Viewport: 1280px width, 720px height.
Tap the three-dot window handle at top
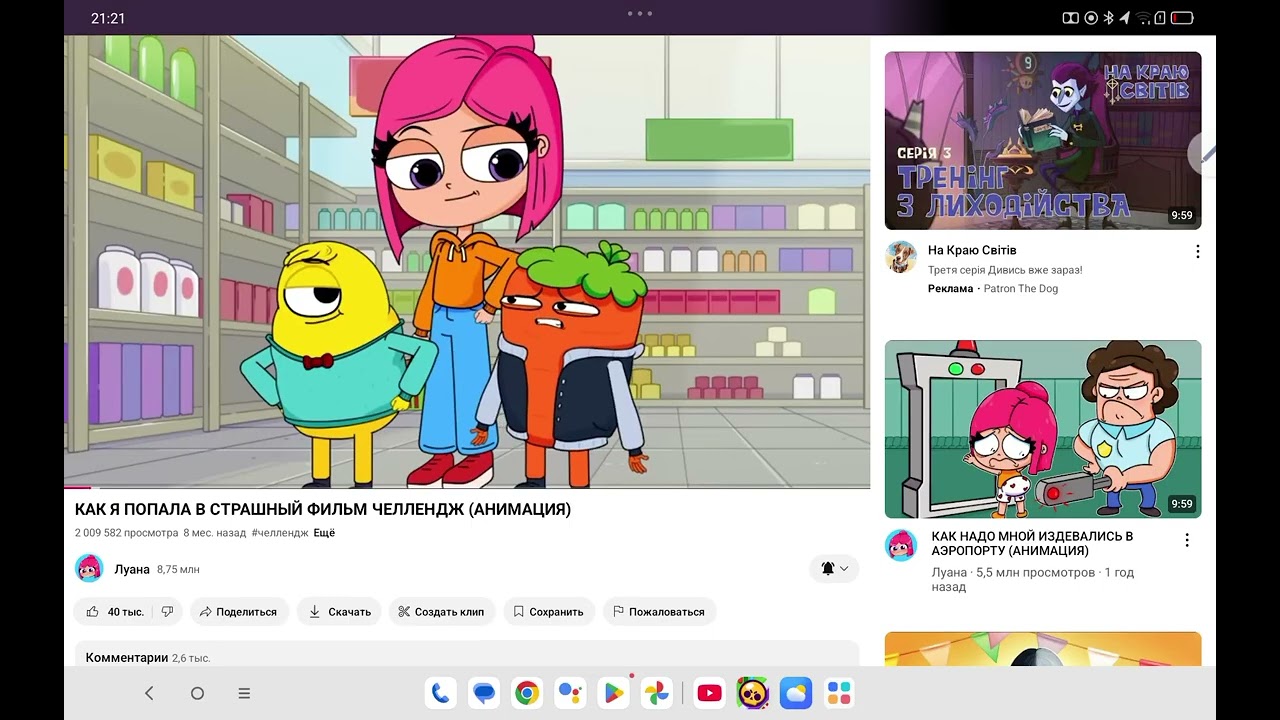tap(640, 13)
